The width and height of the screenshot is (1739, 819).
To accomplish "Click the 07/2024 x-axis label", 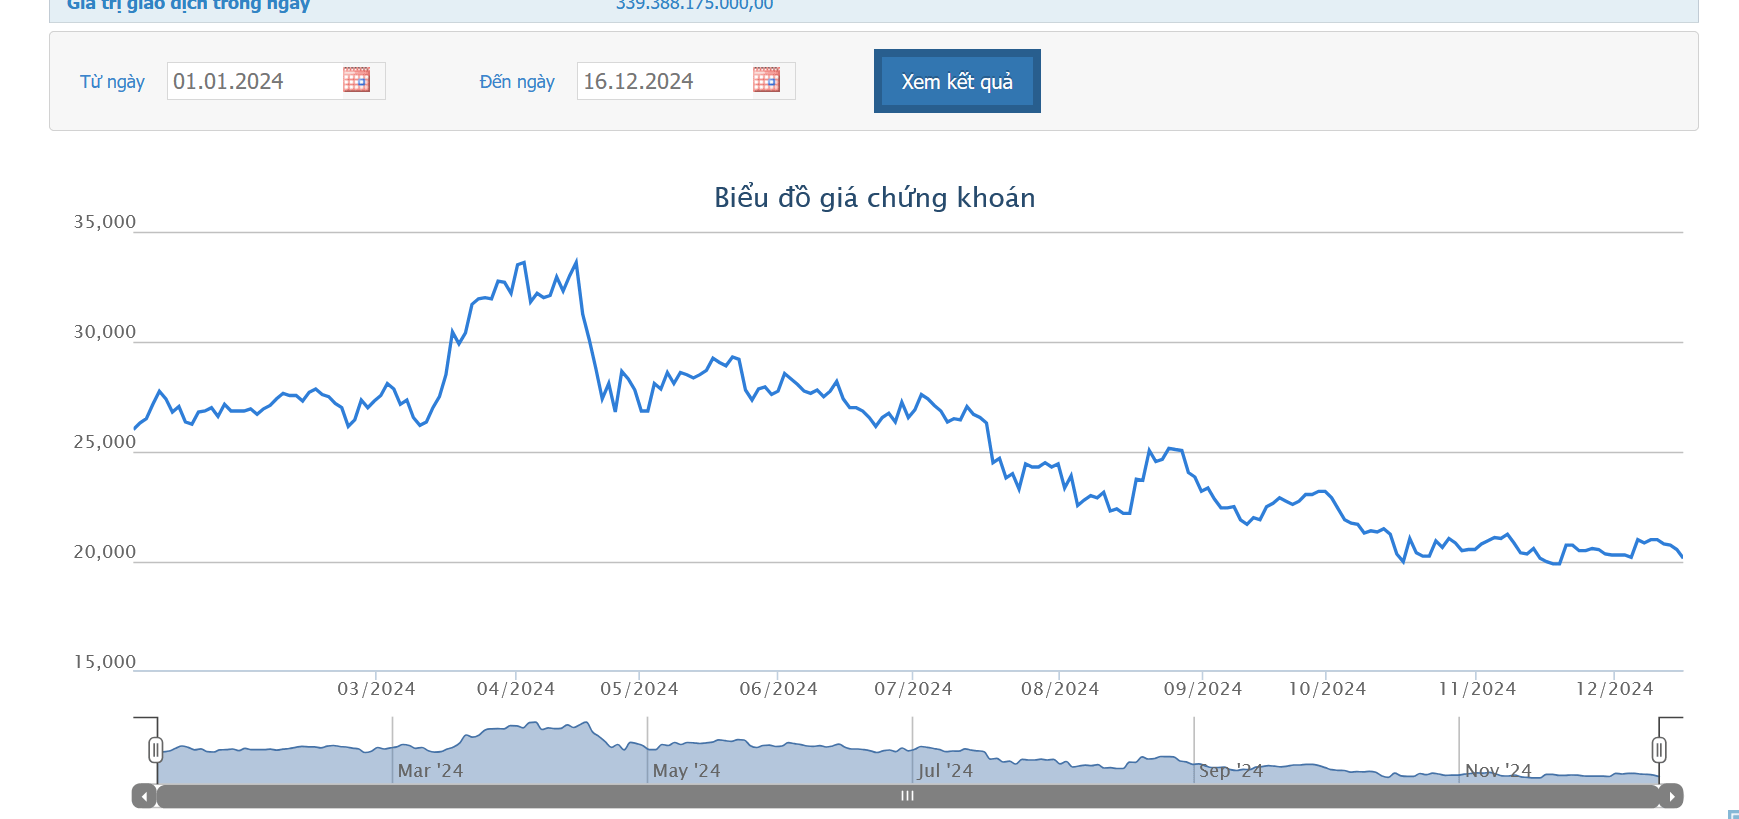I will pyautogui.click(x=913, y=689).
